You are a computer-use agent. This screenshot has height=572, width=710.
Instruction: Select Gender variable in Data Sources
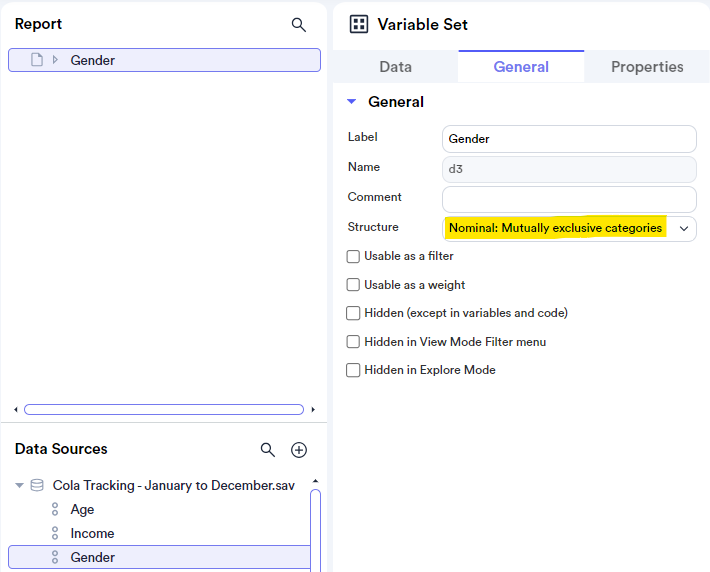[x=159, y=557]
